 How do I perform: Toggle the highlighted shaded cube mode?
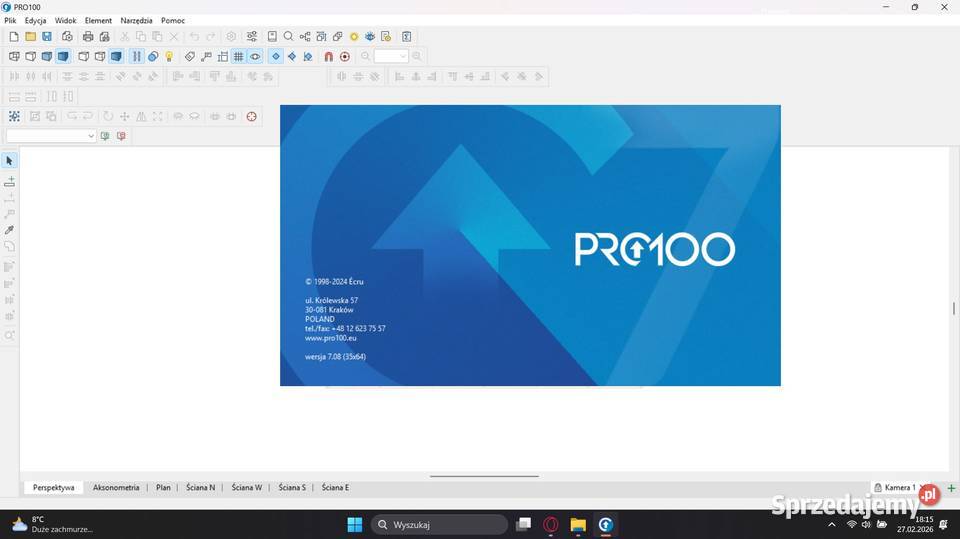116,56
